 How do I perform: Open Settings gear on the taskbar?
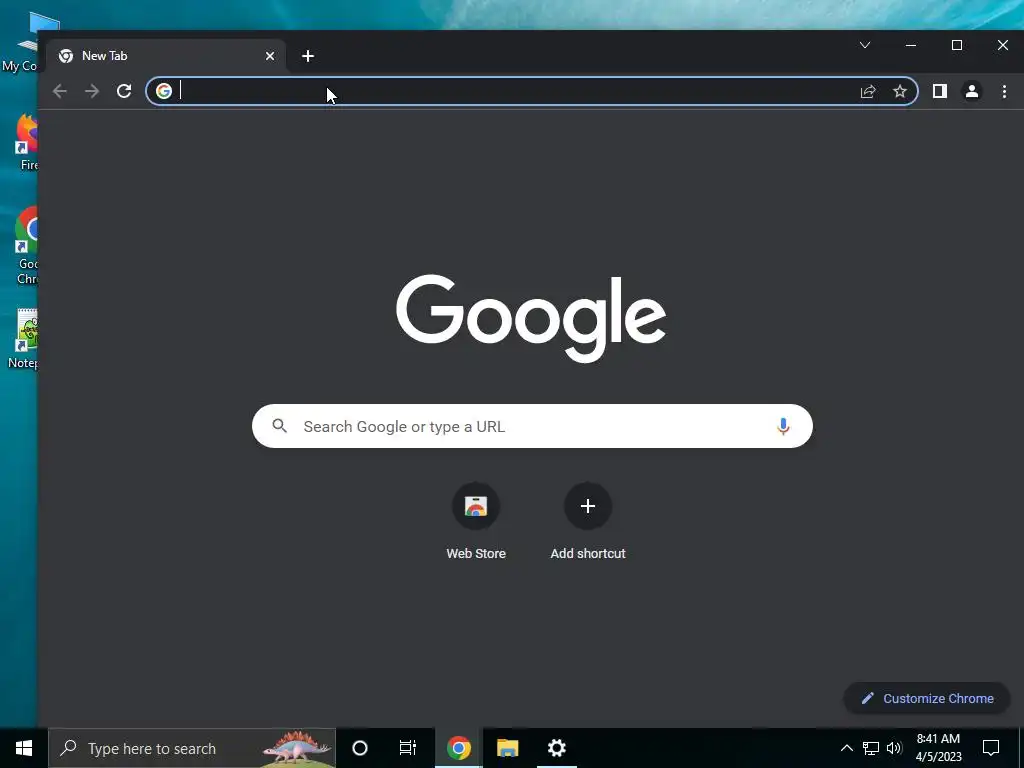click(556, 748)
